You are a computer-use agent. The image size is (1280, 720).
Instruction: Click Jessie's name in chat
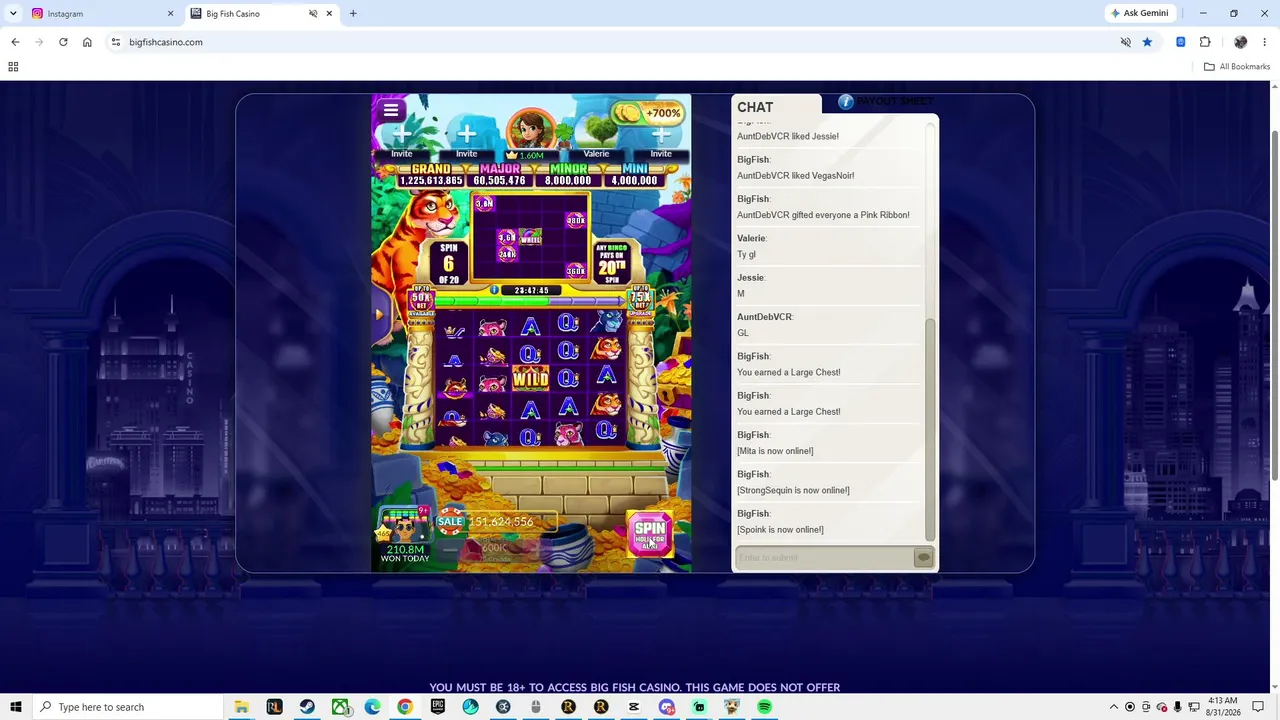(x=750, y=278)
